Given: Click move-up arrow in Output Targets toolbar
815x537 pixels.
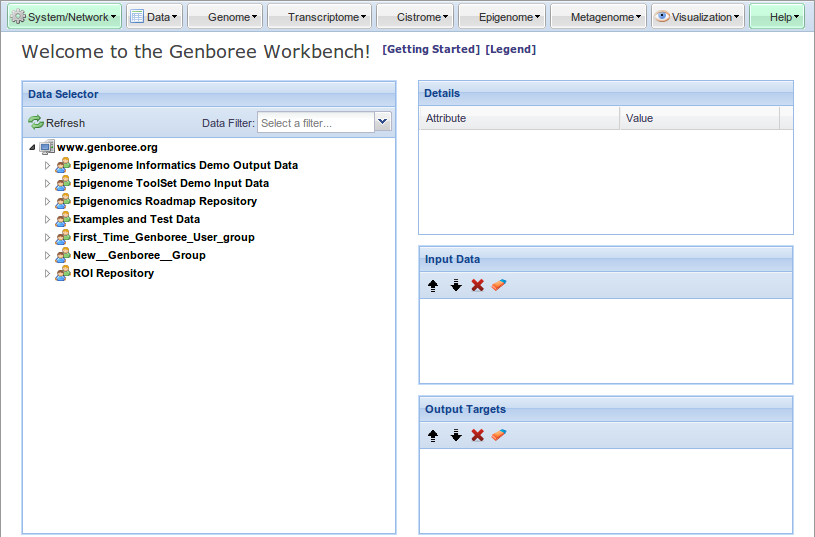Looking at the screenshot, I should click(x=433, y=435).
